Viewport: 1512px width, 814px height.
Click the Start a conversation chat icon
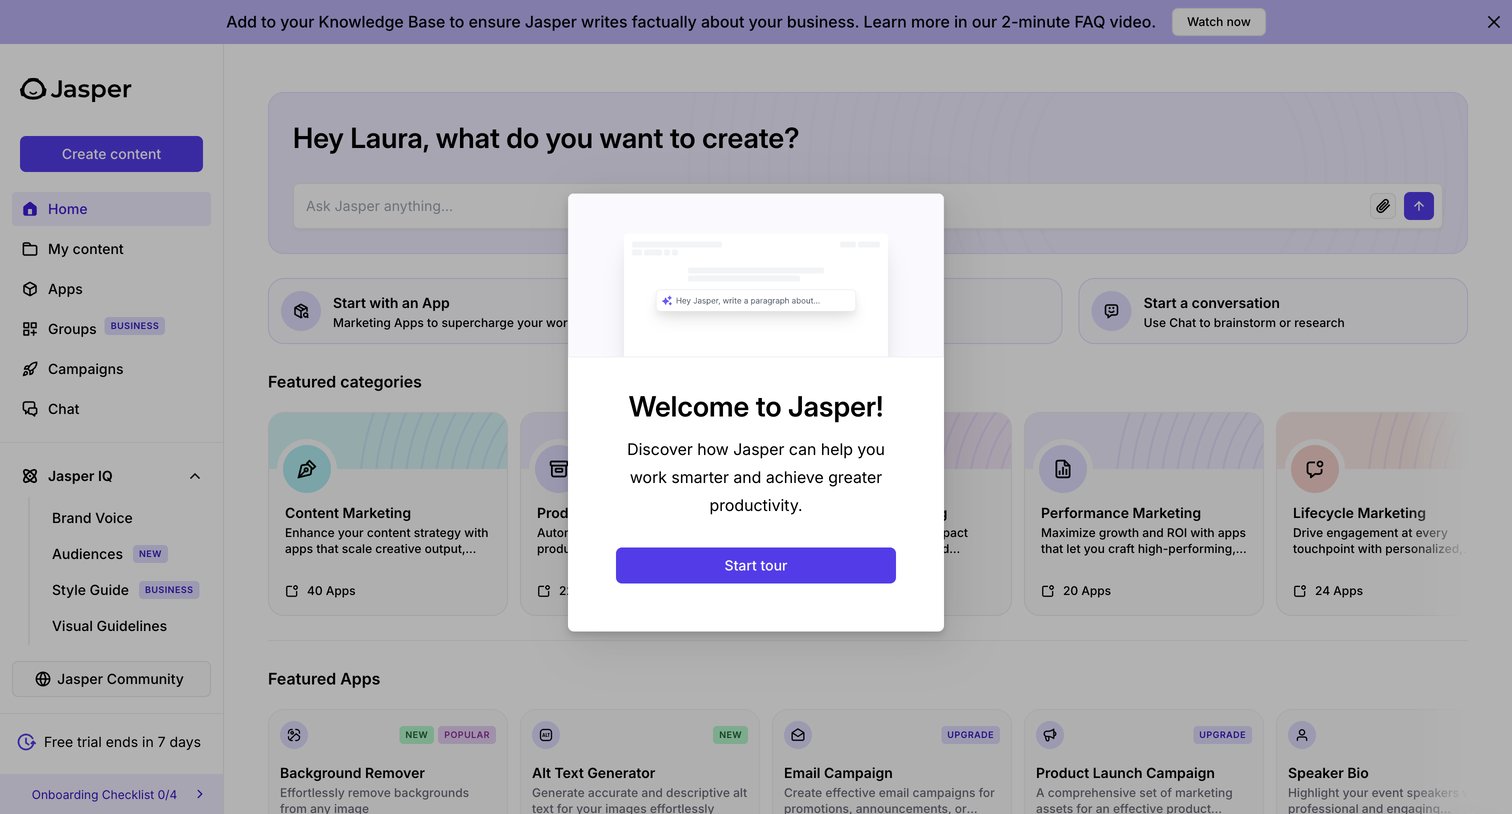point(1111,312)
